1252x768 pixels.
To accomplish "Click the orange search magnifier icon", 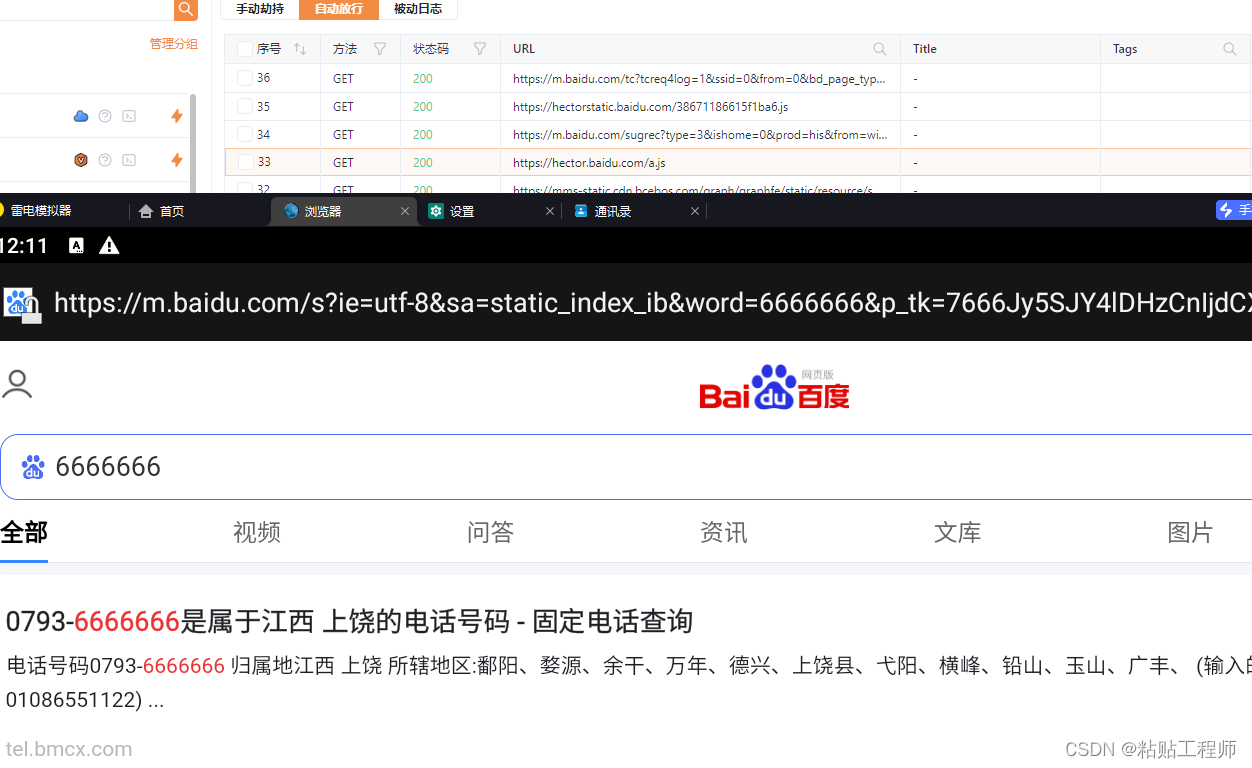I will tap(185, 9).
